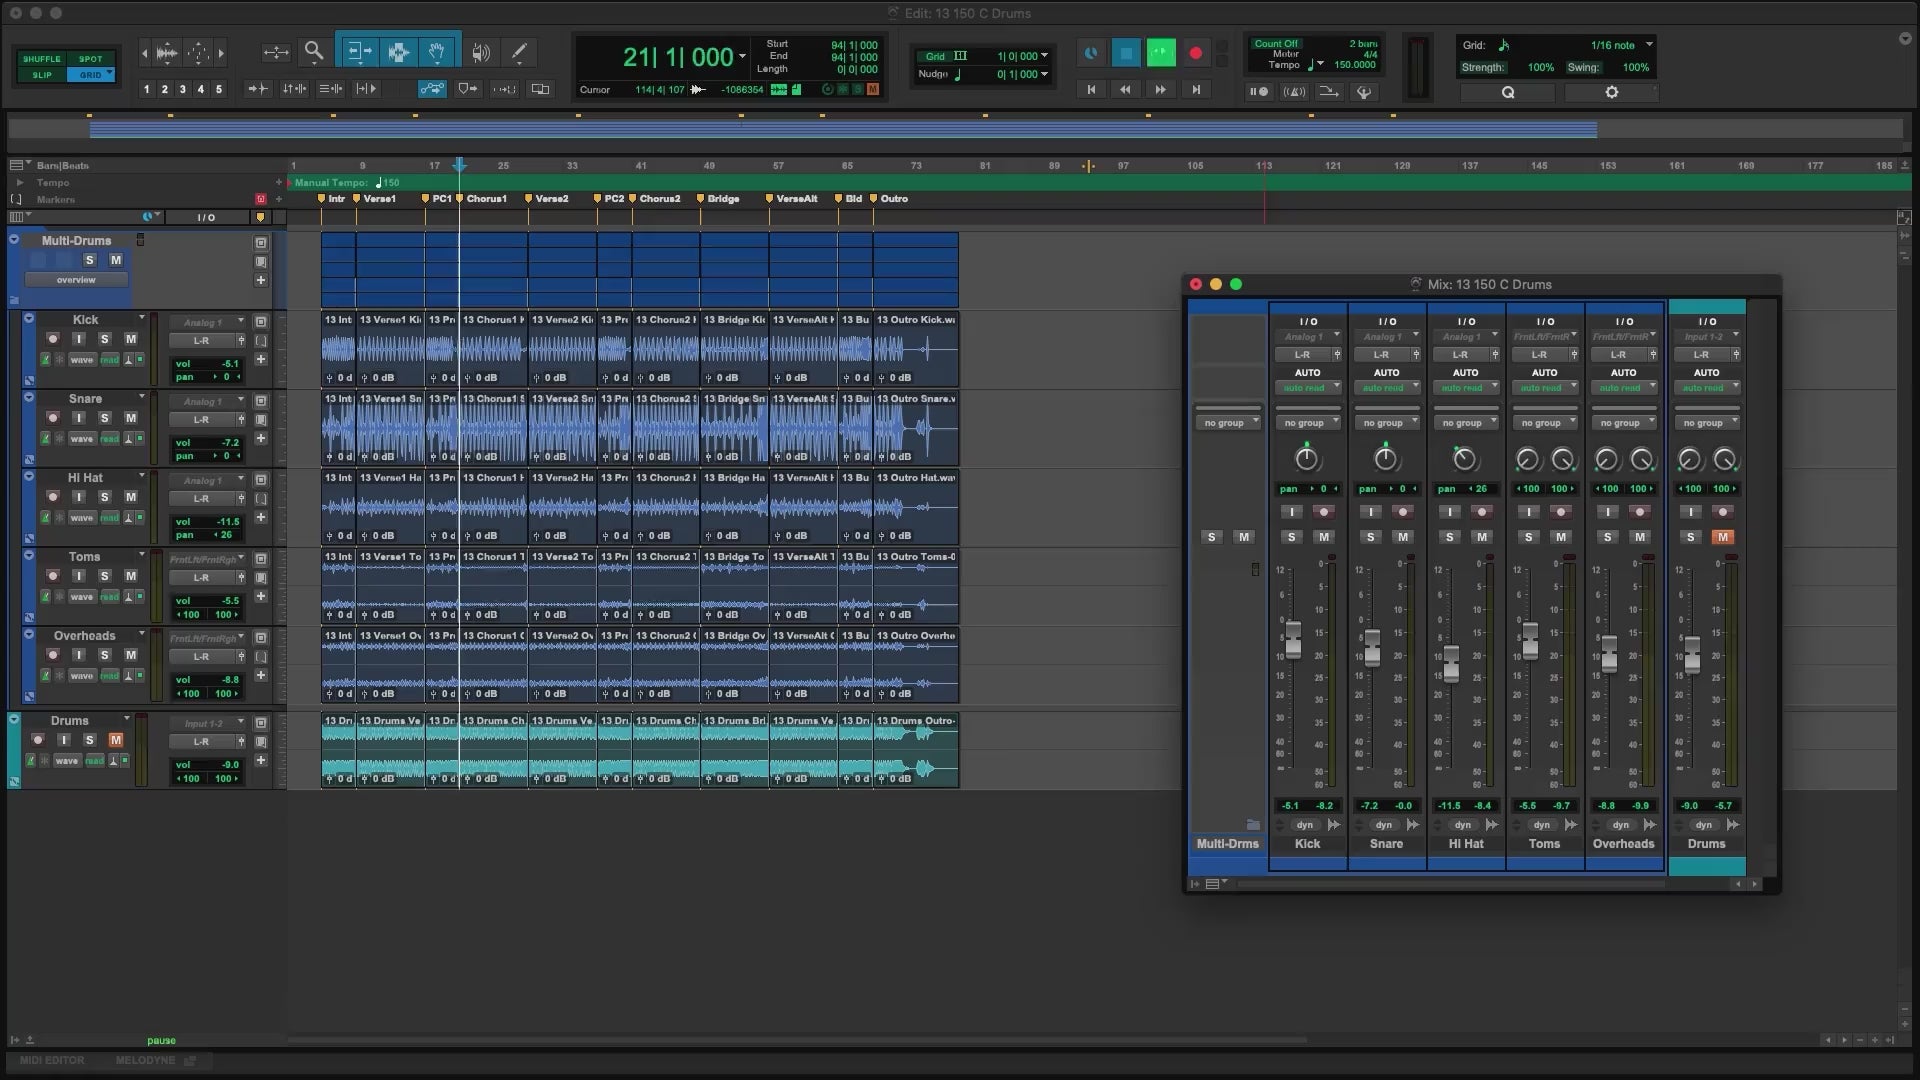
Task: Switch to the MIDI EDITOR tab
Action: [52, 1060]
